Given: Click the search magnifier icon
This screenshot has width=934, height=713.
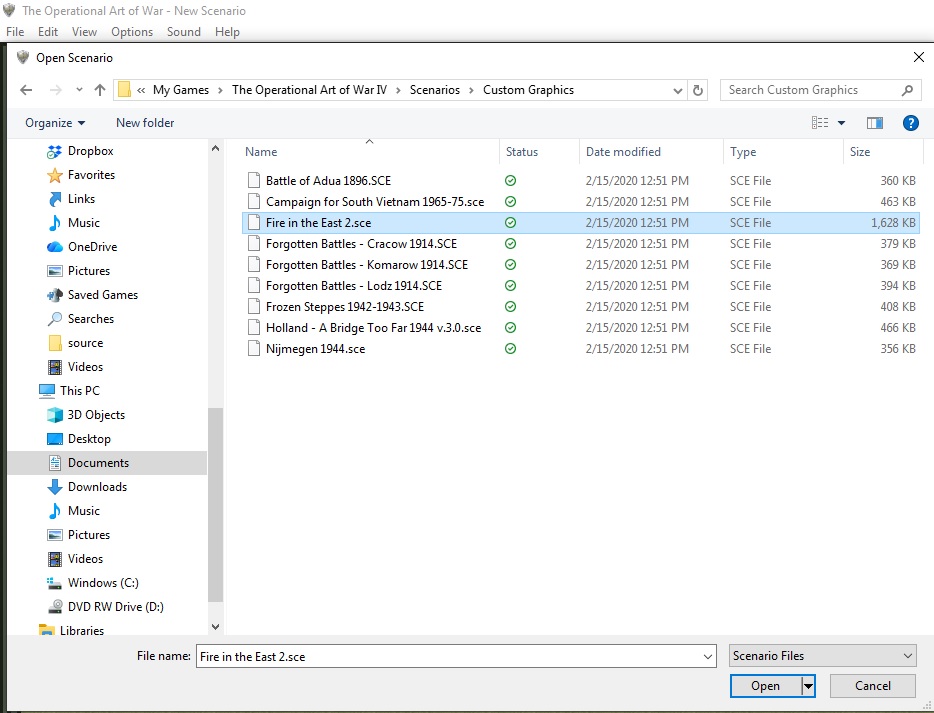Looking at the screenshot, I should 907,90.
